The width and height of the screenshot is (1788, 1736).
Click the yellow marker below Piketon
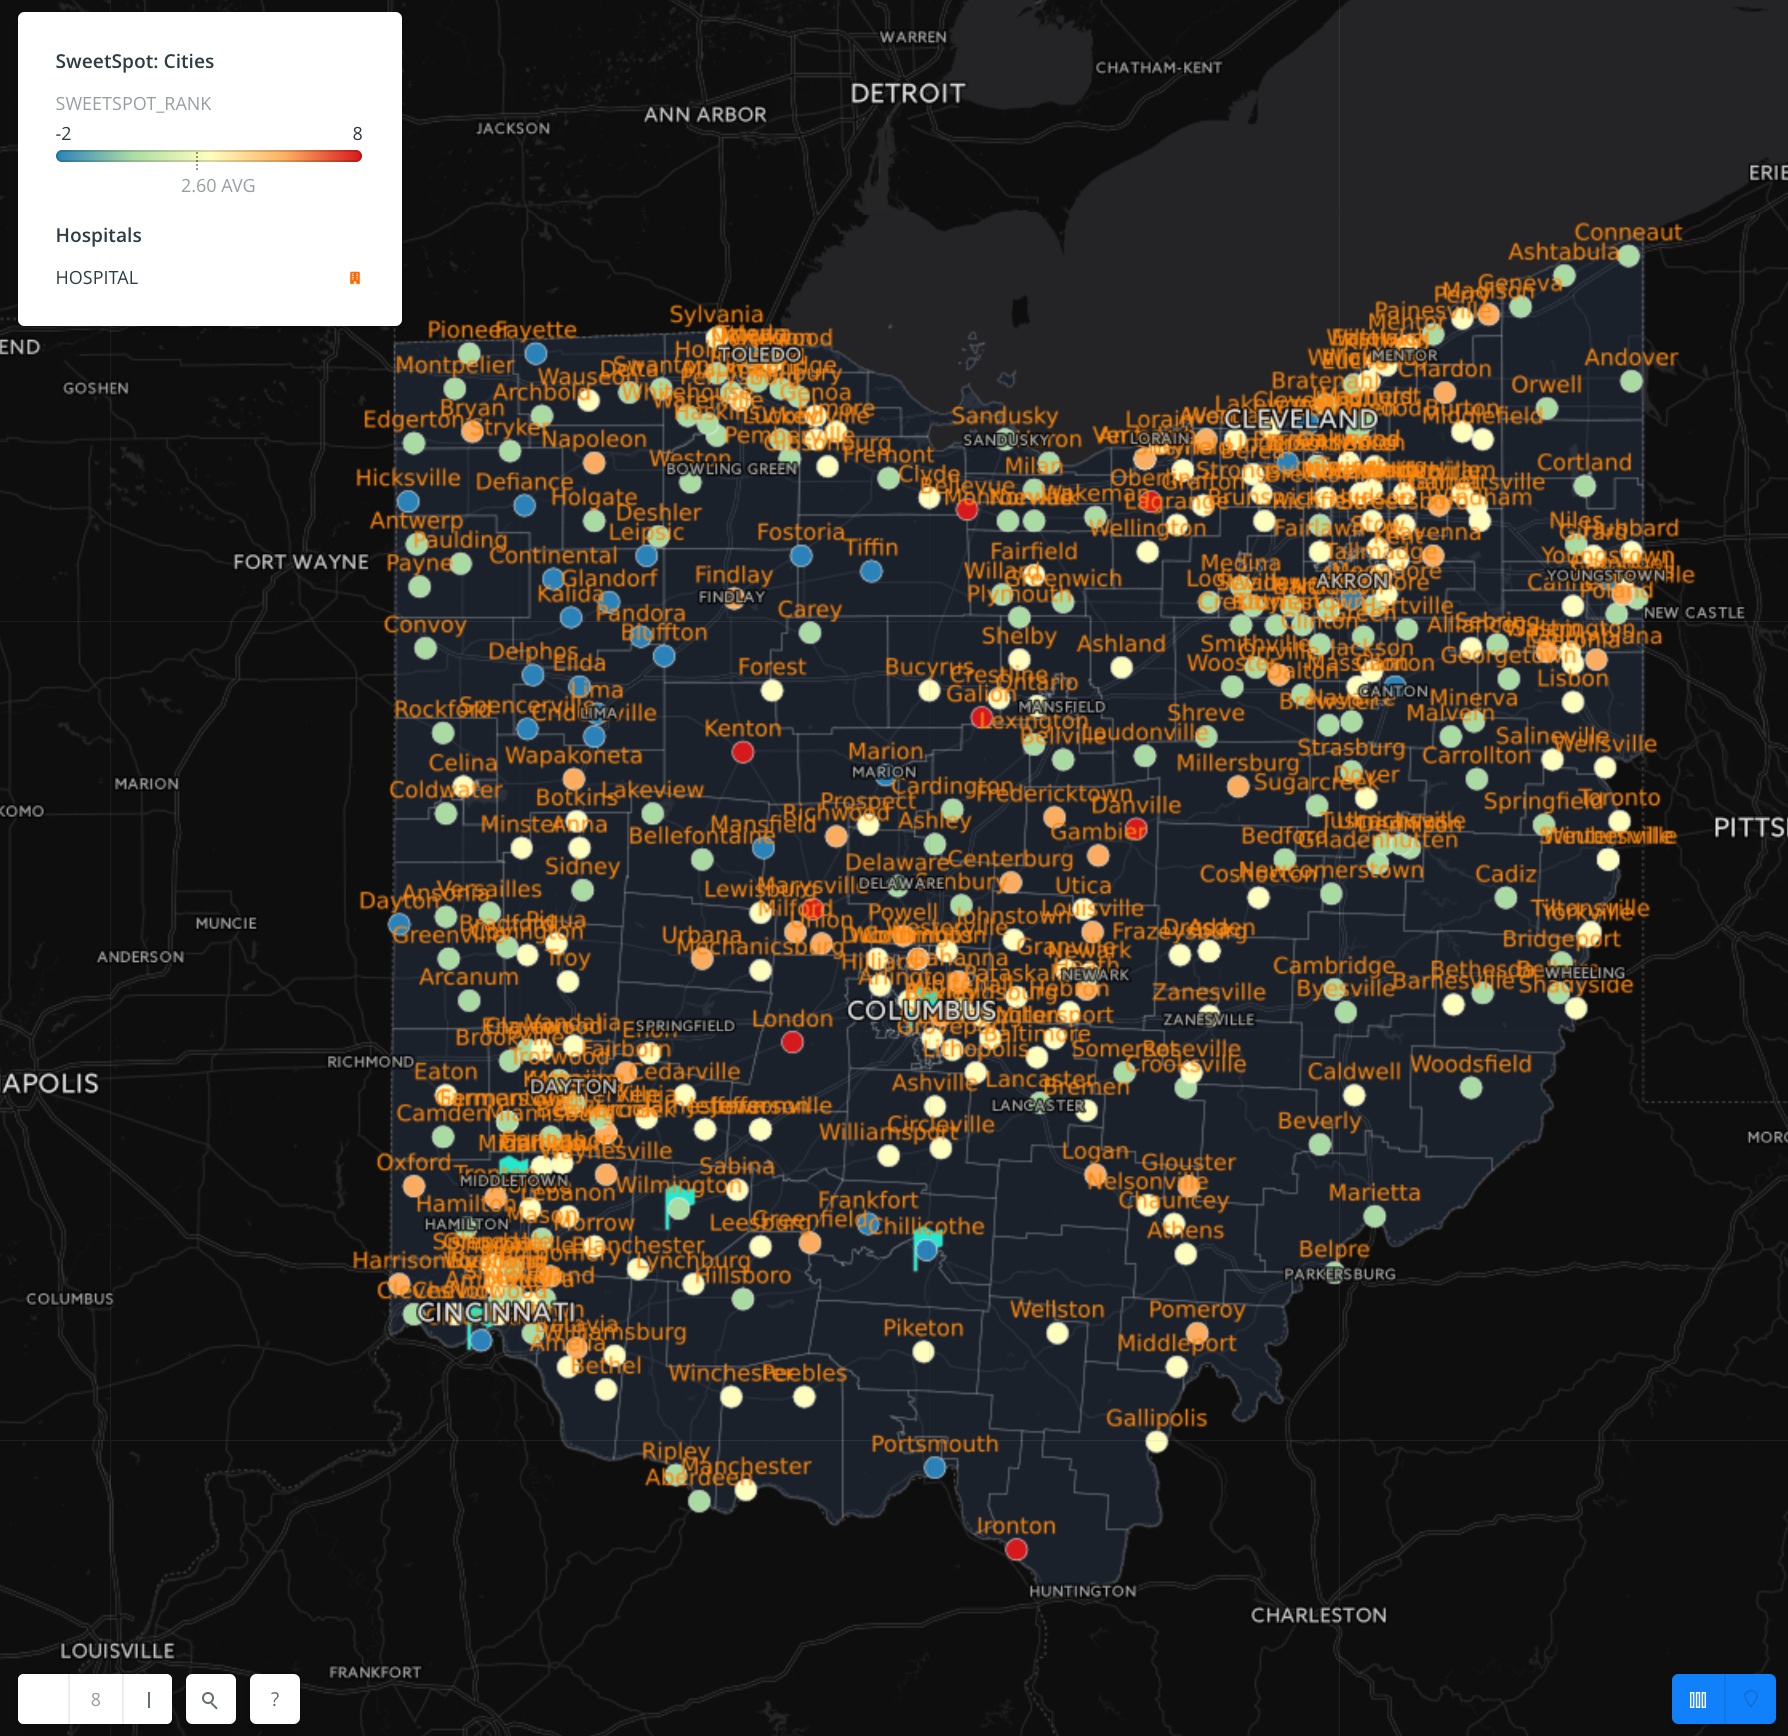click(x=924, y=1352)
